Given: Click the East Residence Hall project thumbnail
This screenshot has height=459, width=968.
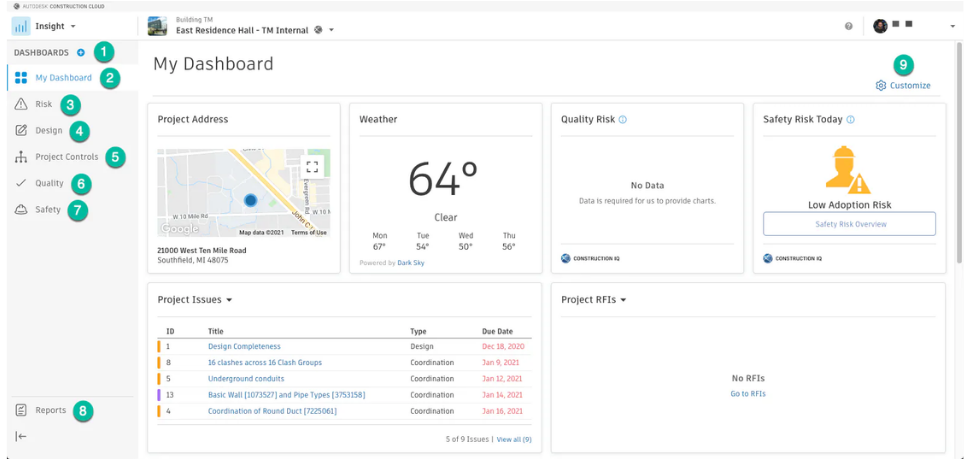Looking at the screenshot, I should [158, 26].
